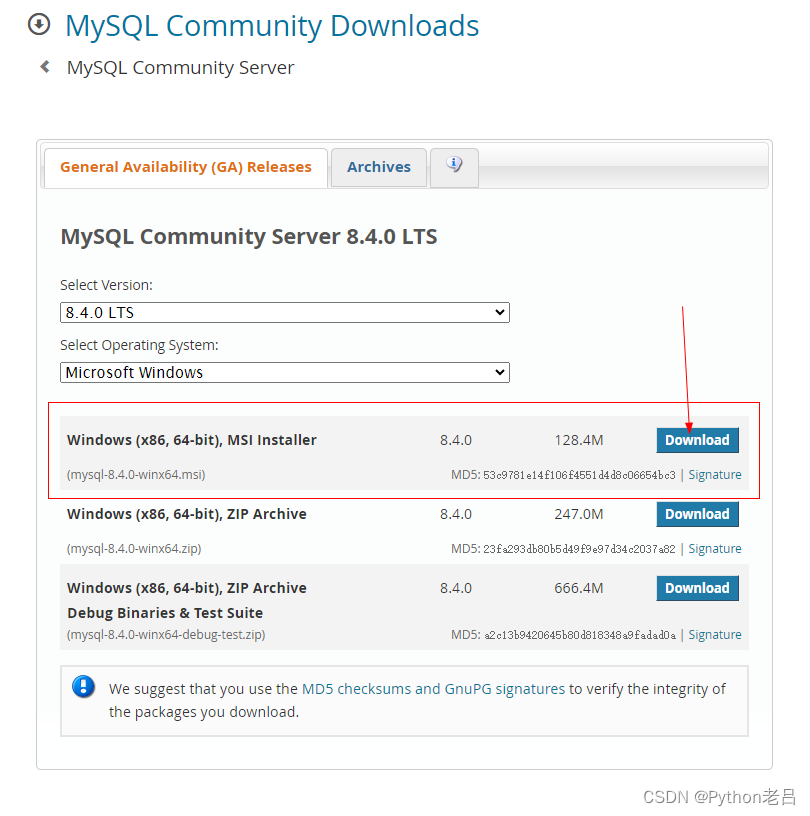The width and height of the screenshot is (810, 816).
Task: Click the MySQL Community Server breadcrumb text
Action: tap(181, 68)
